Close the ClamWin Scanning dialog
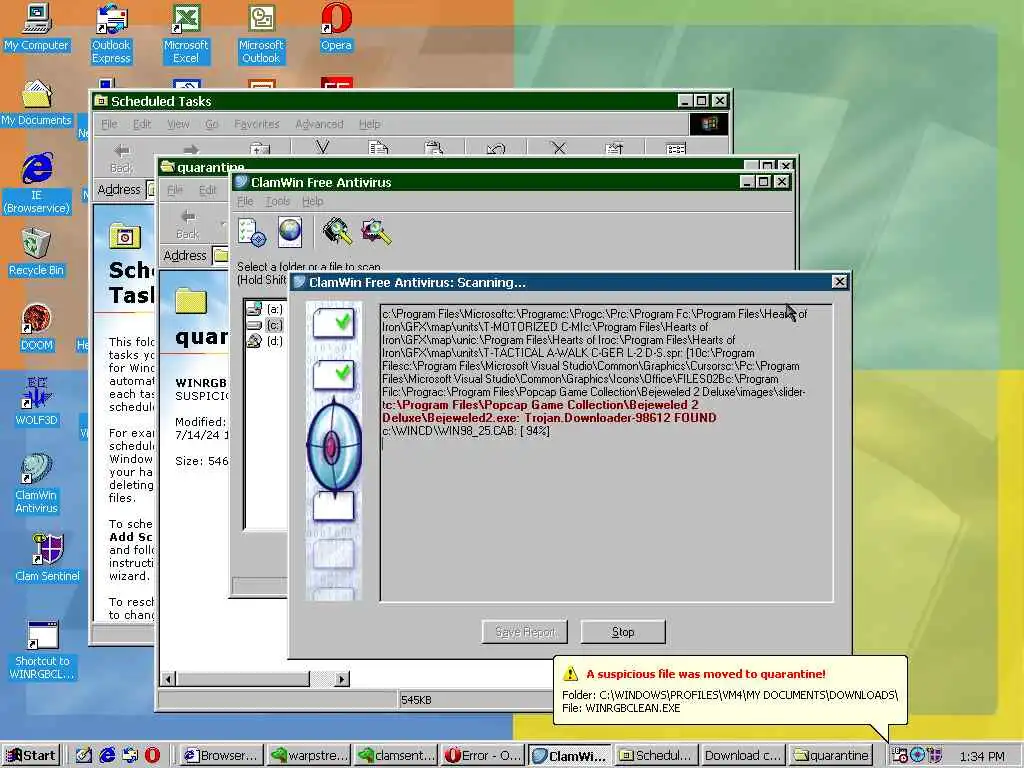 [x=839, y=281]
